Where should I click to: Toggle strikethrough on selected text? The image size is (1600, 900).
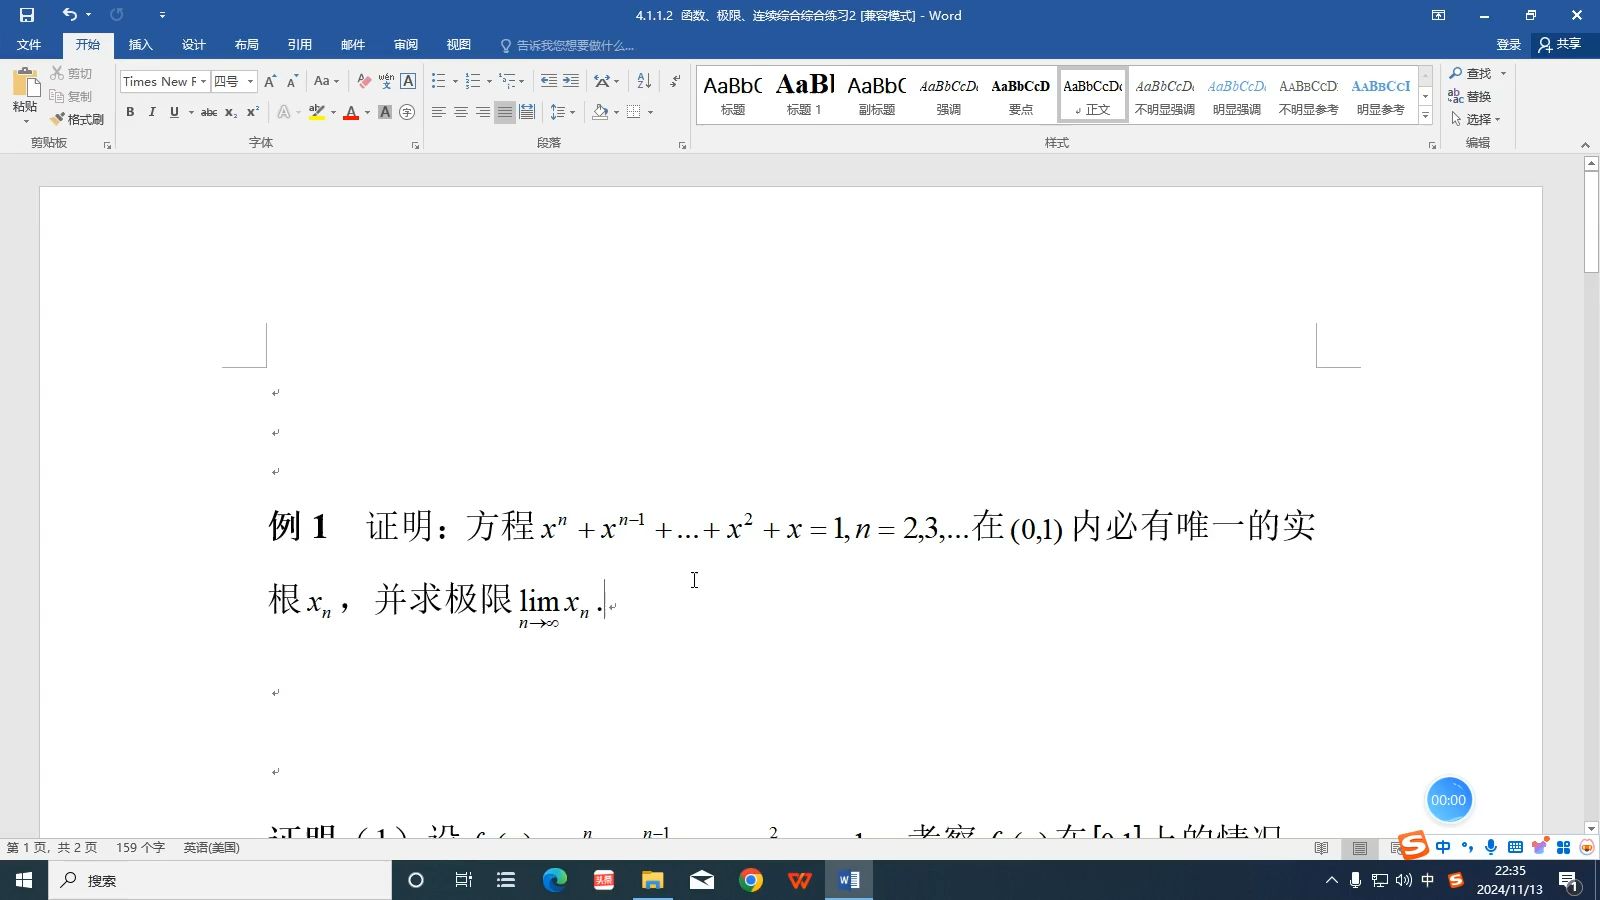pos(208,112)
